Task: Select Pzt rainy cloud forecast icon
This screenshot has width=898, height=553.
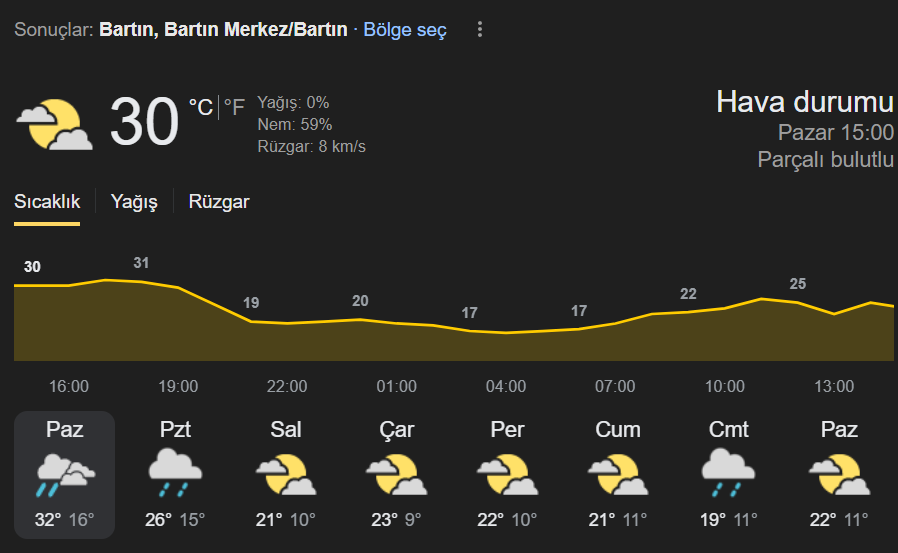Action: tap(175, 473)
